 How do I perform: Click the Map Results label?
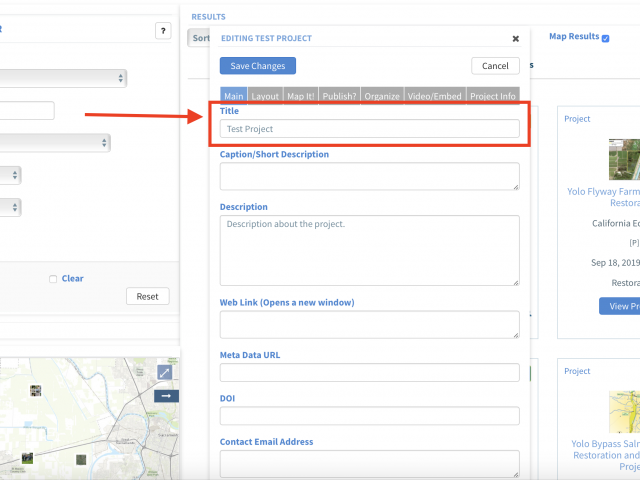coord(574,36)
